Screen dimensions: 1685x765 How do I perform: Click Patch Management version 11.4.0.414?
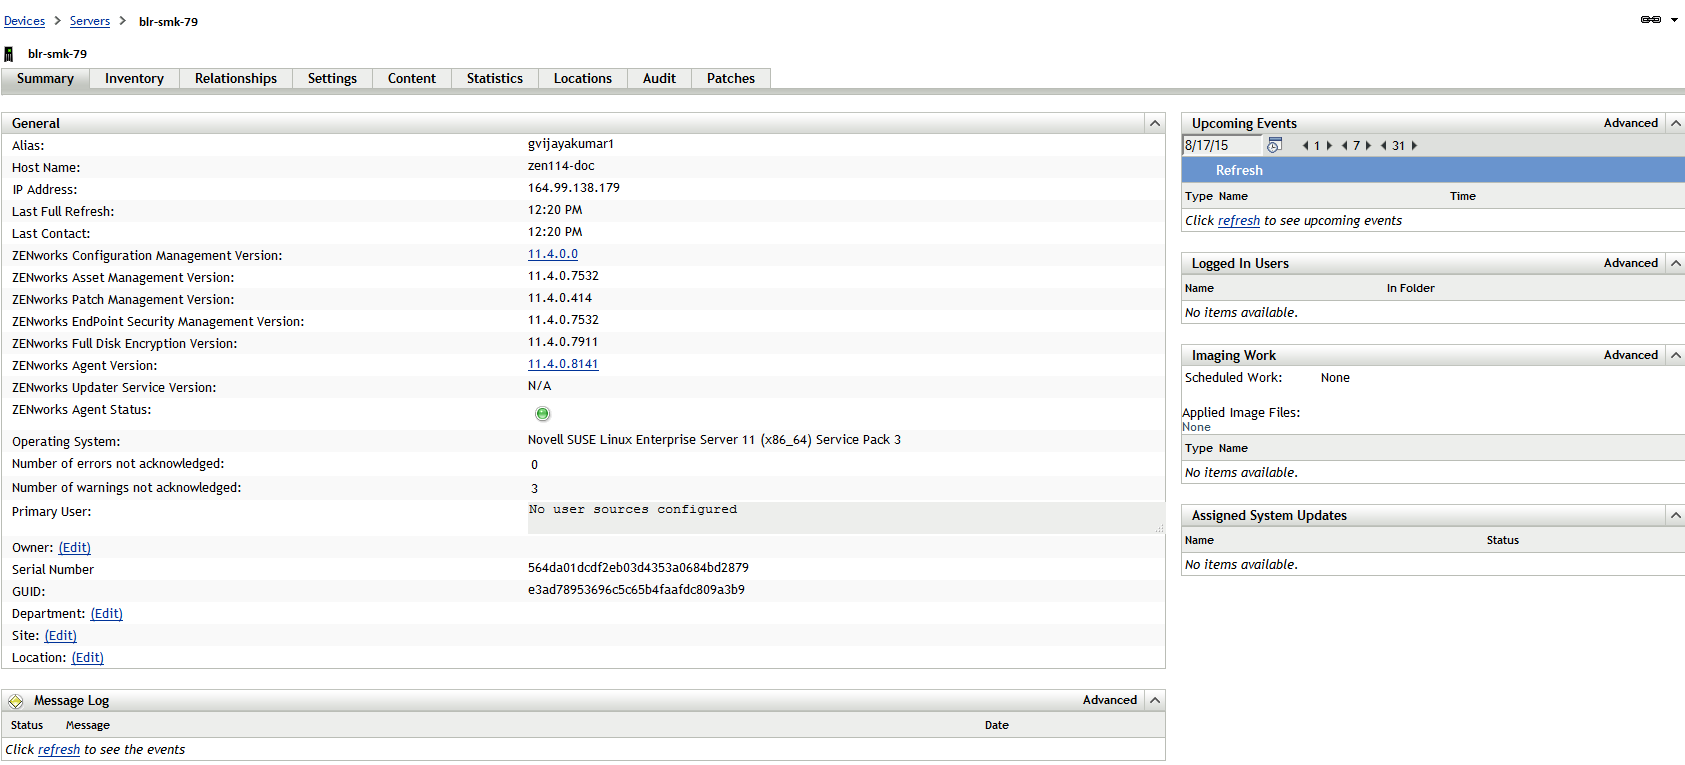pos(560,298)
